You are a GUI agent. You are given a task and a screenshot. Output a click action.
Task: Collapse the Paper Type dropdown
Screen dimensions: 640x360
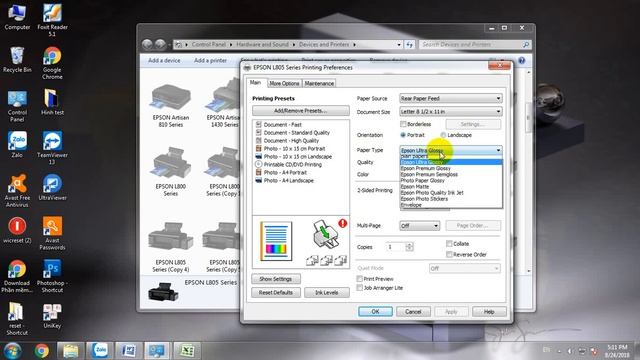click(x=498, y=150)
